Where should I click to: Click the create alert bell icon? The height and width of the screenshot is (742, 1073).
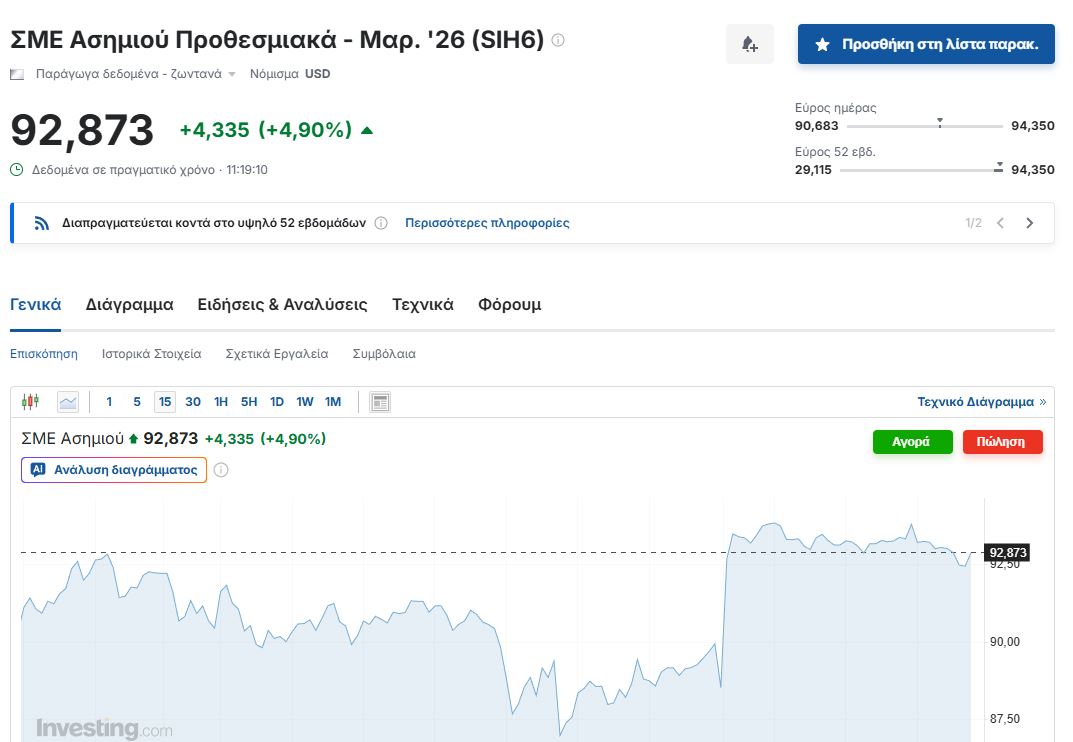click(x=749, y=44)
